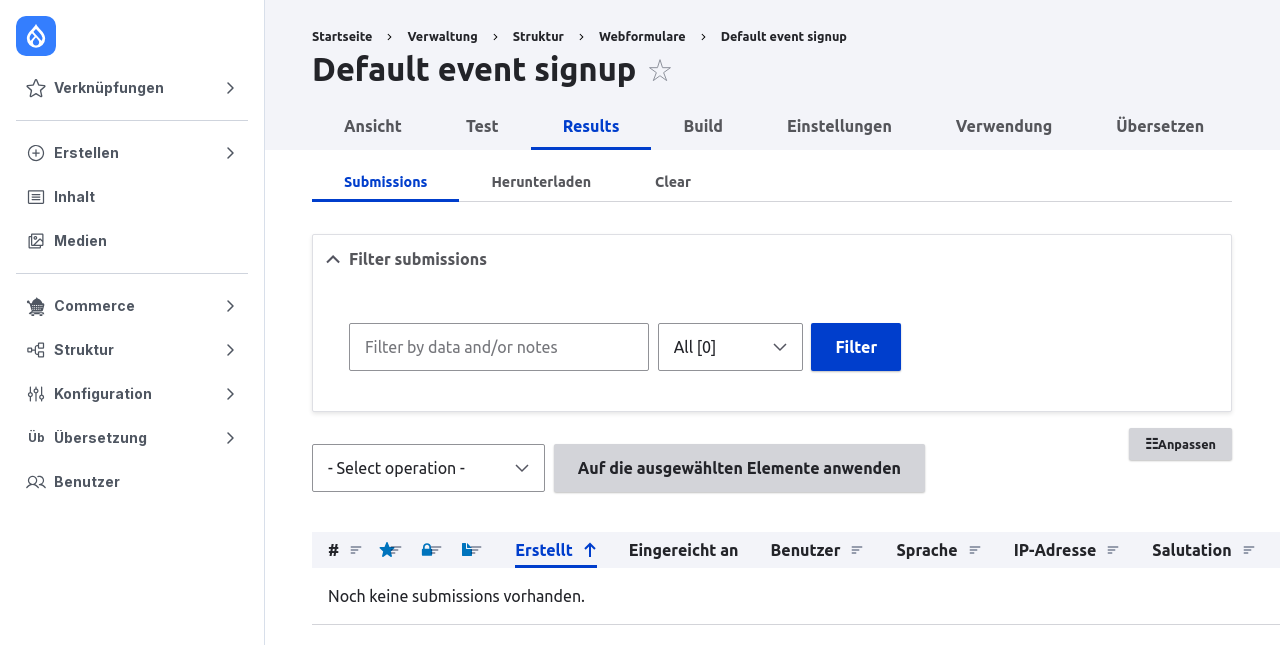Image resolution: width=1280 pixels, height=645 pixels.
Task: Click the Anpassen customize button
Action: tap(1180, 444)
